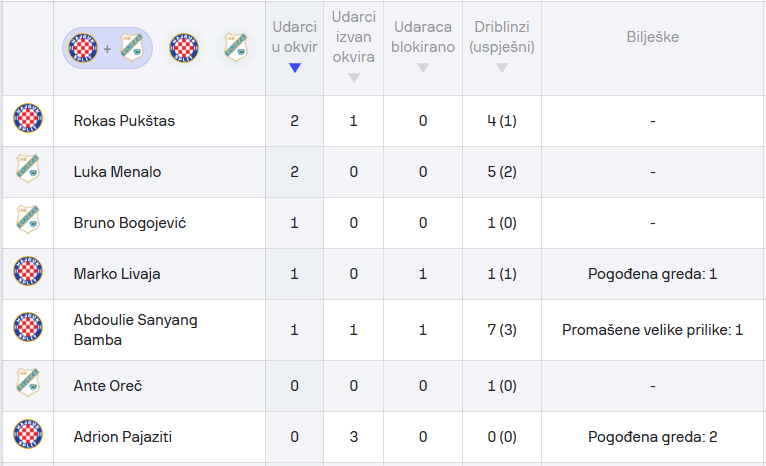Click Hajduk crest beside Adrion Pajaziti
This screenshot has width=766, height=466.
pyautogui.click(x=28, y=434)
